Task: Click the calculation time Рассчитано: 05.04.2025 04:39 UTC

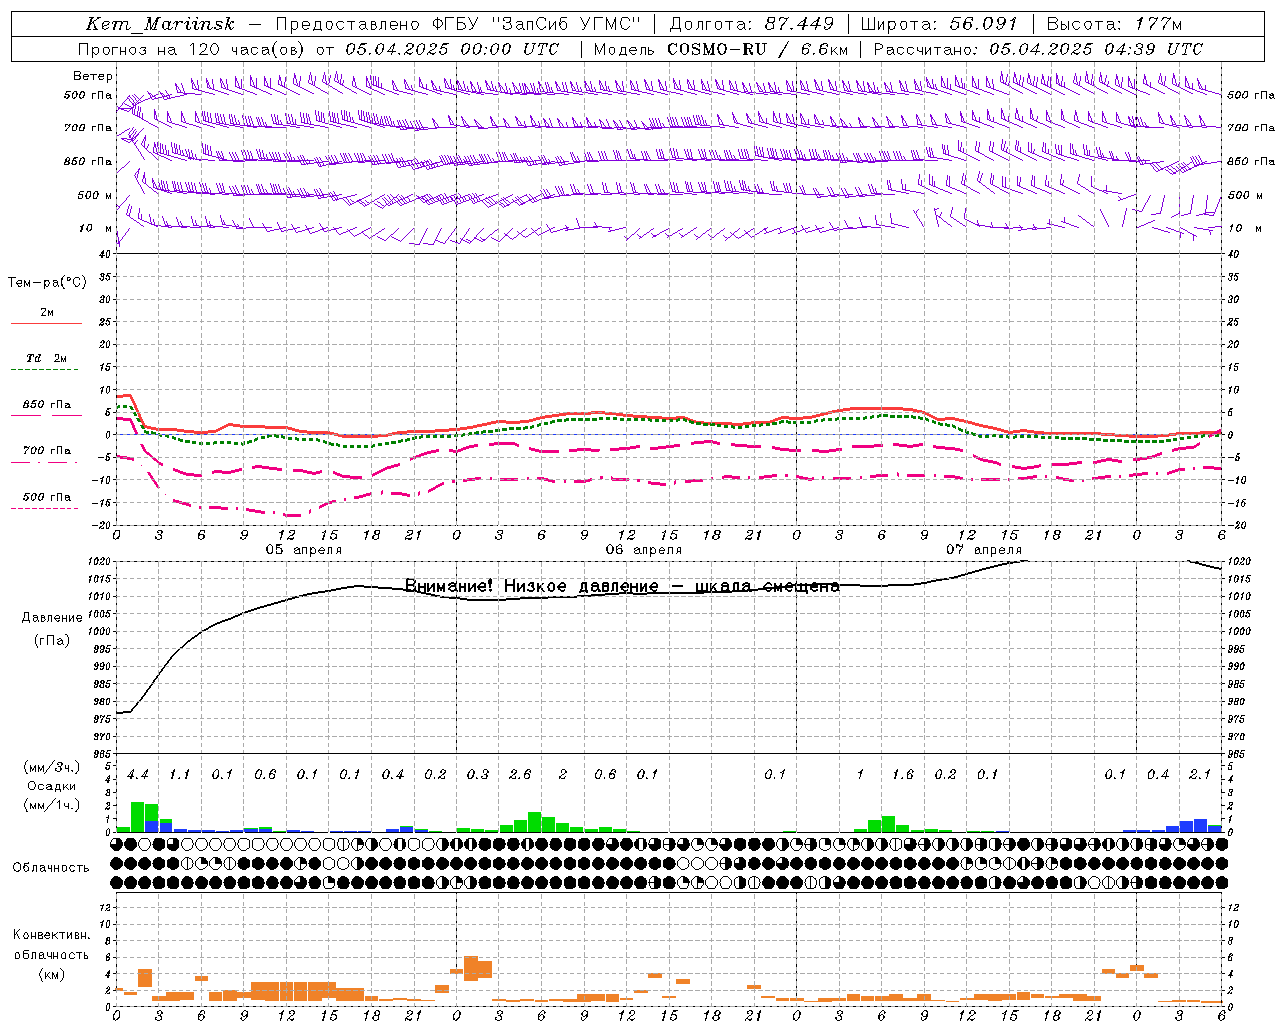Action: (x=1038, y=49)
